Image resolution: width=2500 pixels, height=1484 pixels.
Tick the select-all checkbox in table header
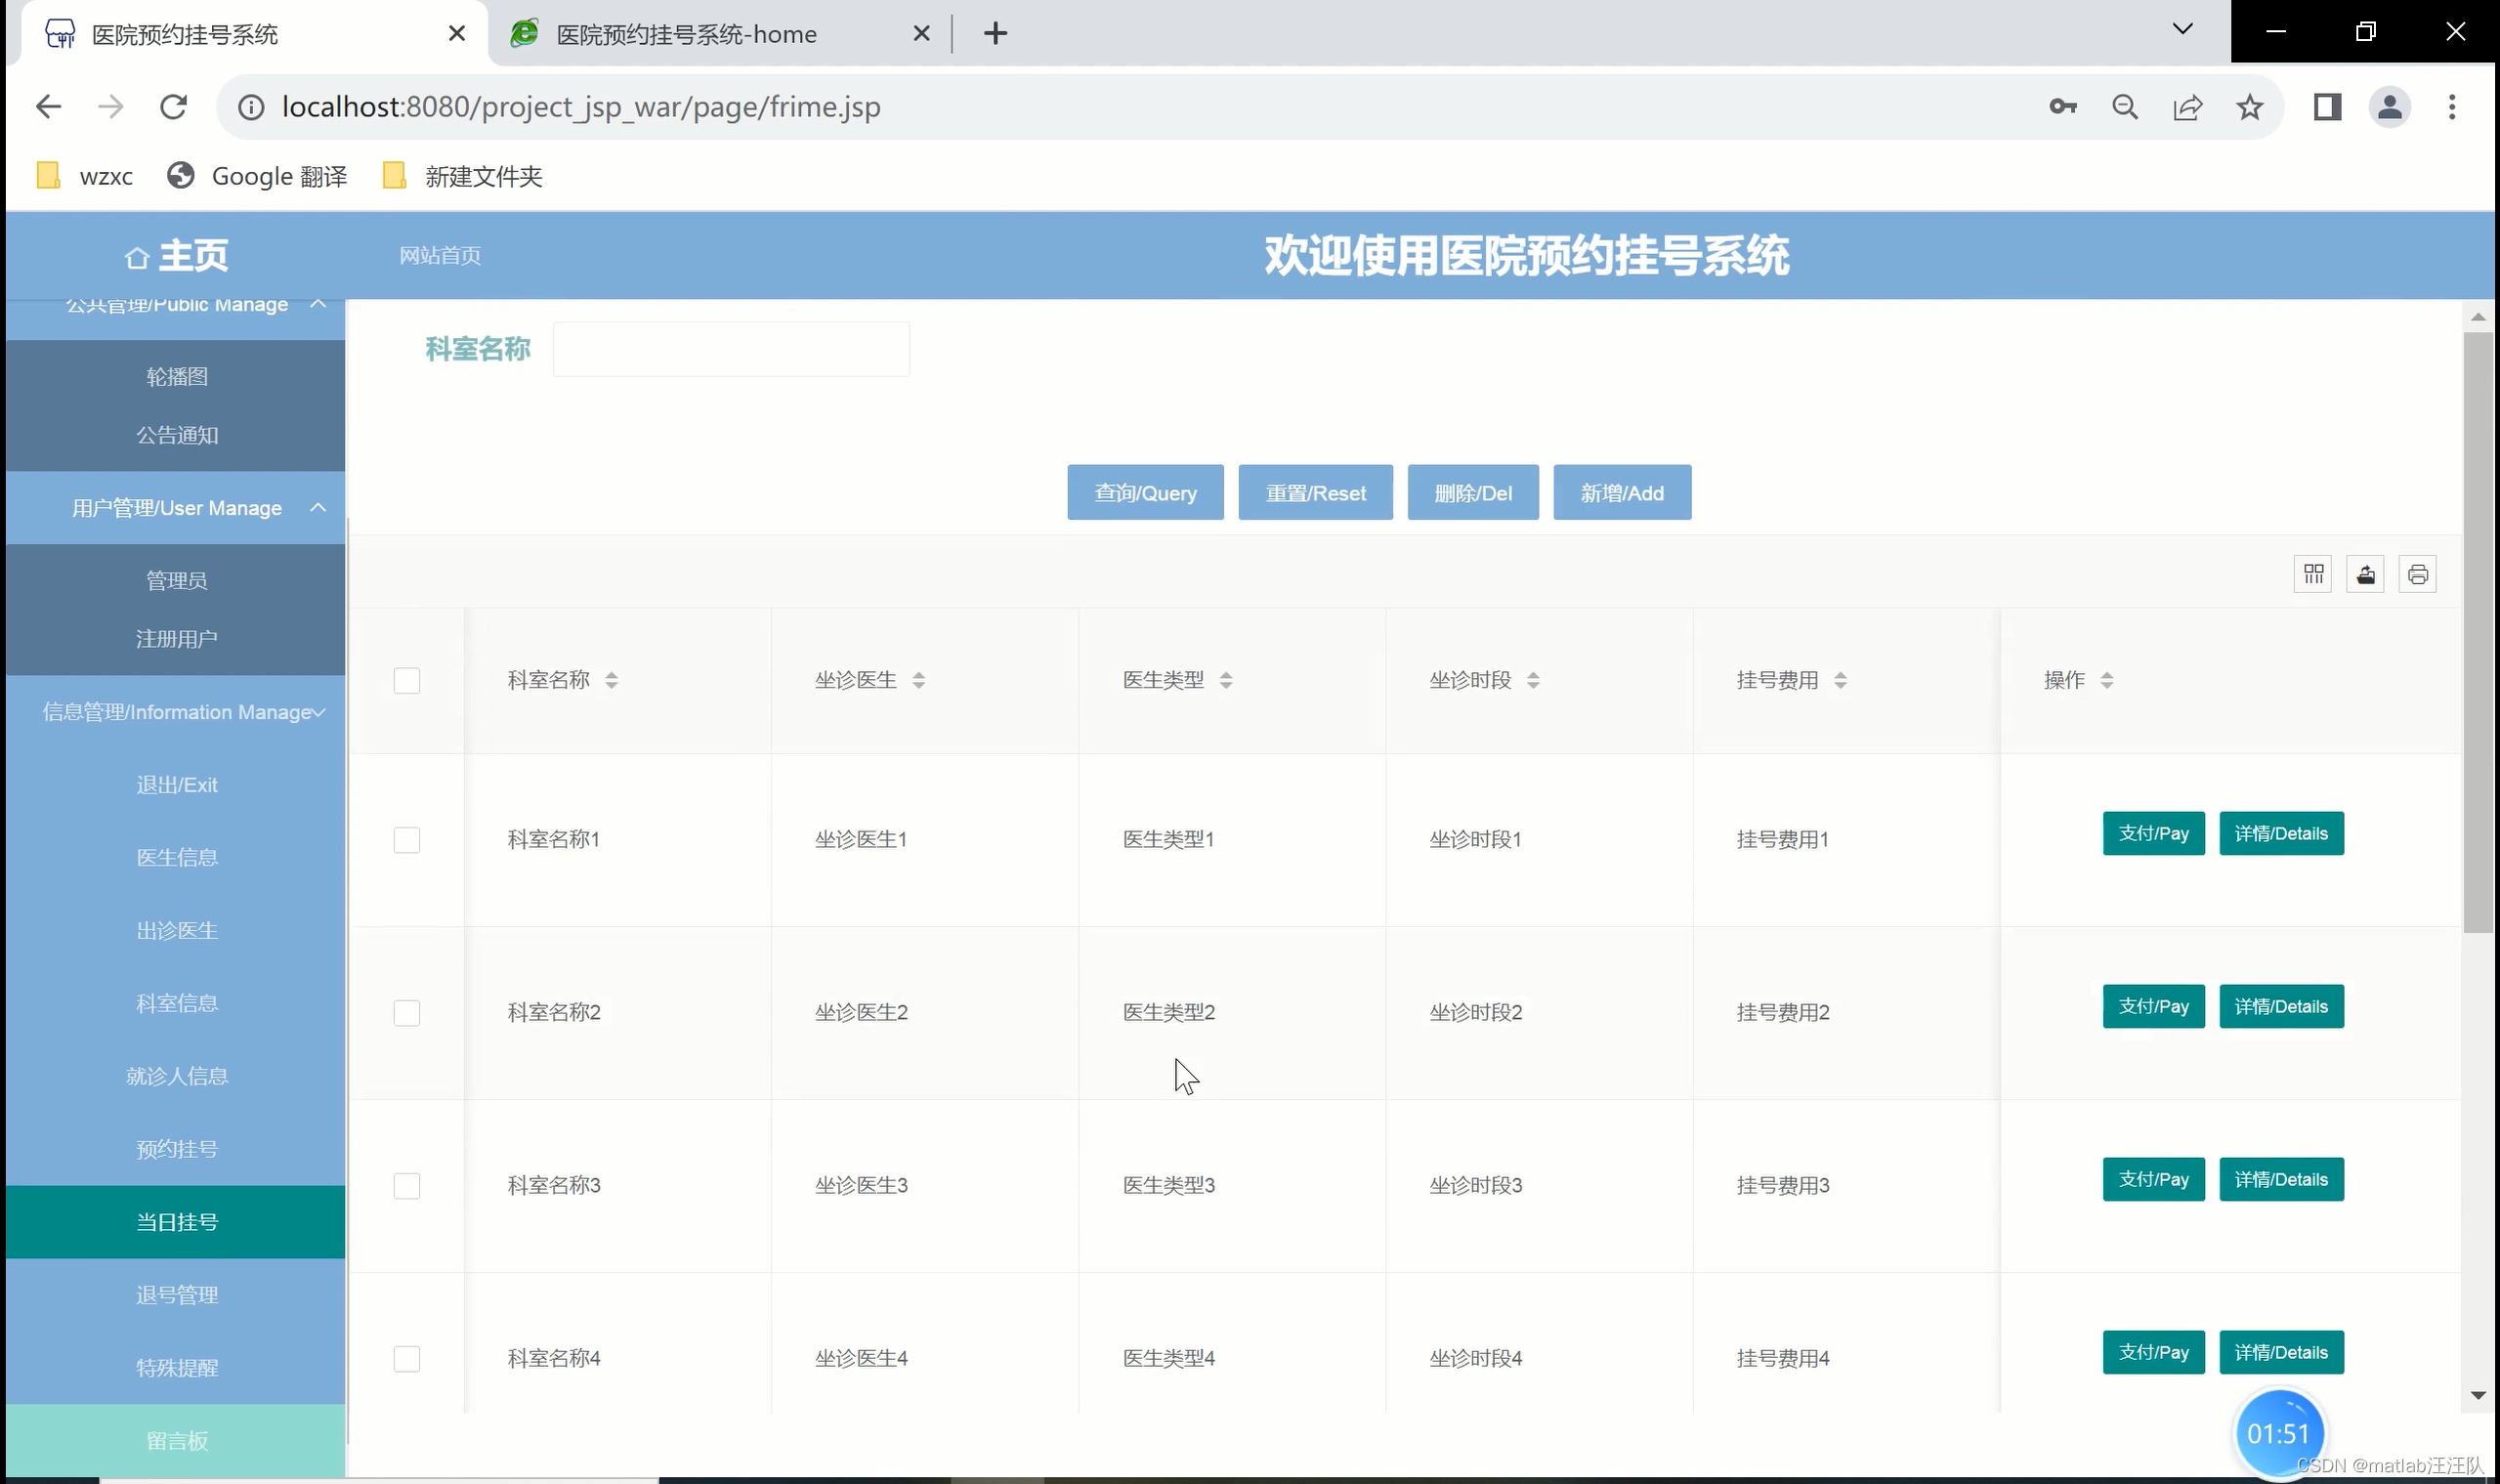(x=407, y=681)
